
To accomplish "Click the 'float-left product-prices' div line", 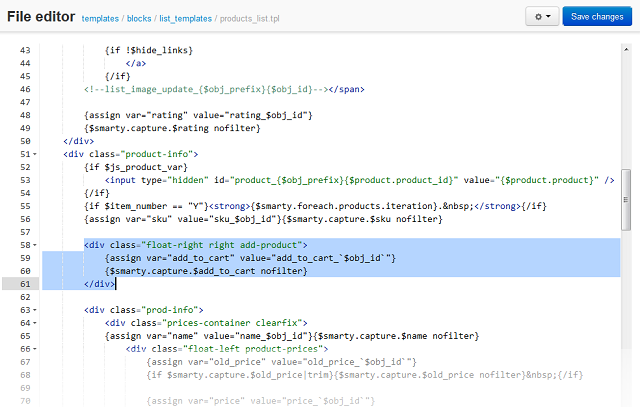I will 227,349.
